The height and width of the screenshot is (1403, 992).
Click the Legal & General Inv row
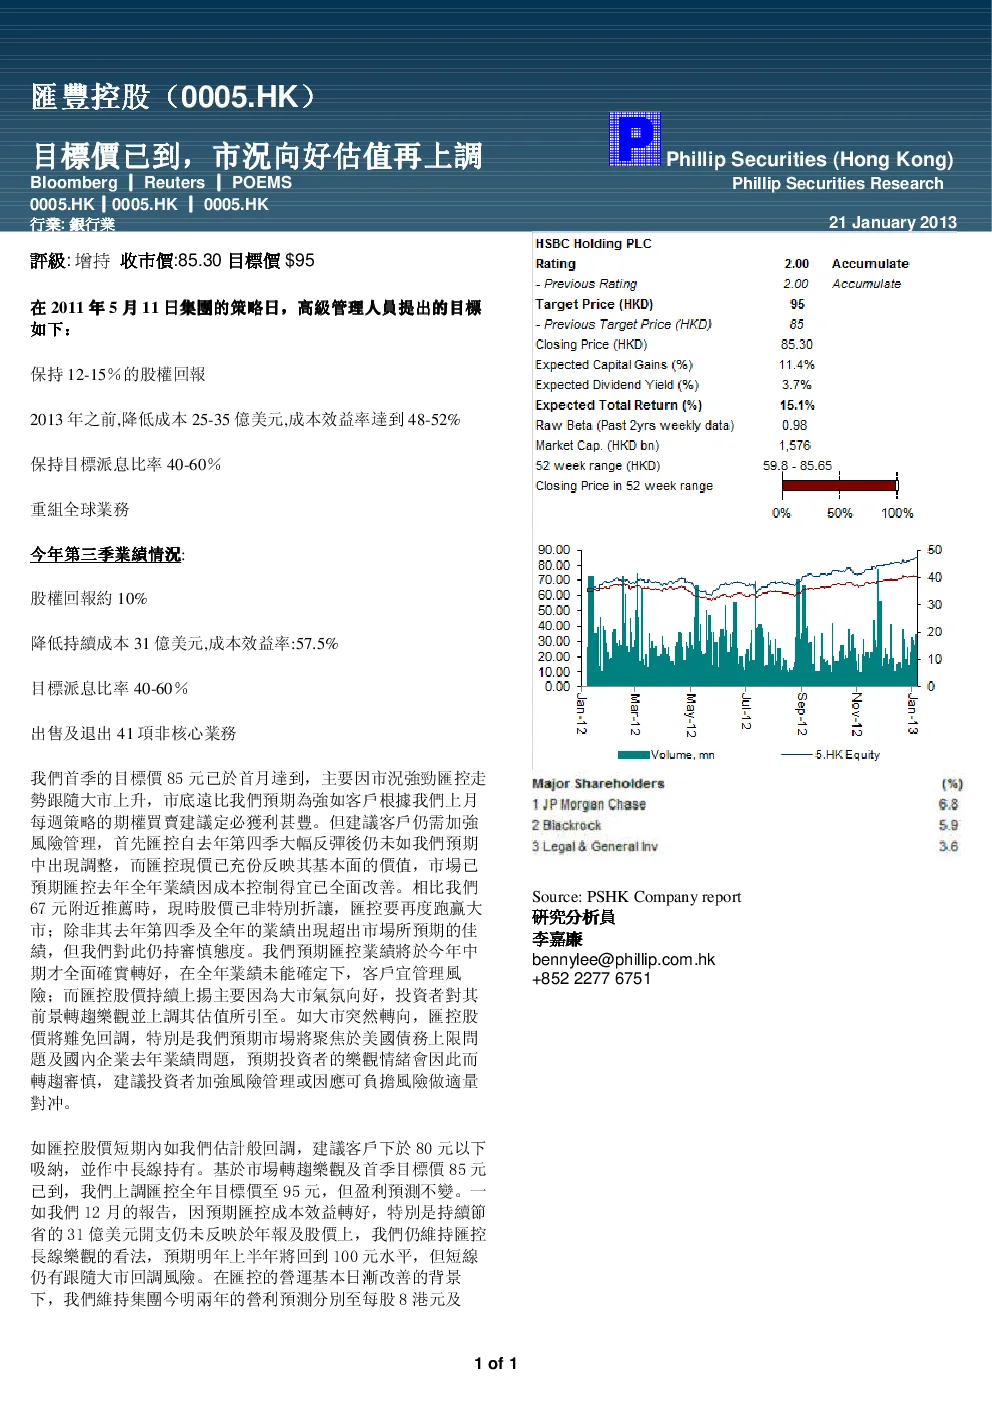coord(746,846)
